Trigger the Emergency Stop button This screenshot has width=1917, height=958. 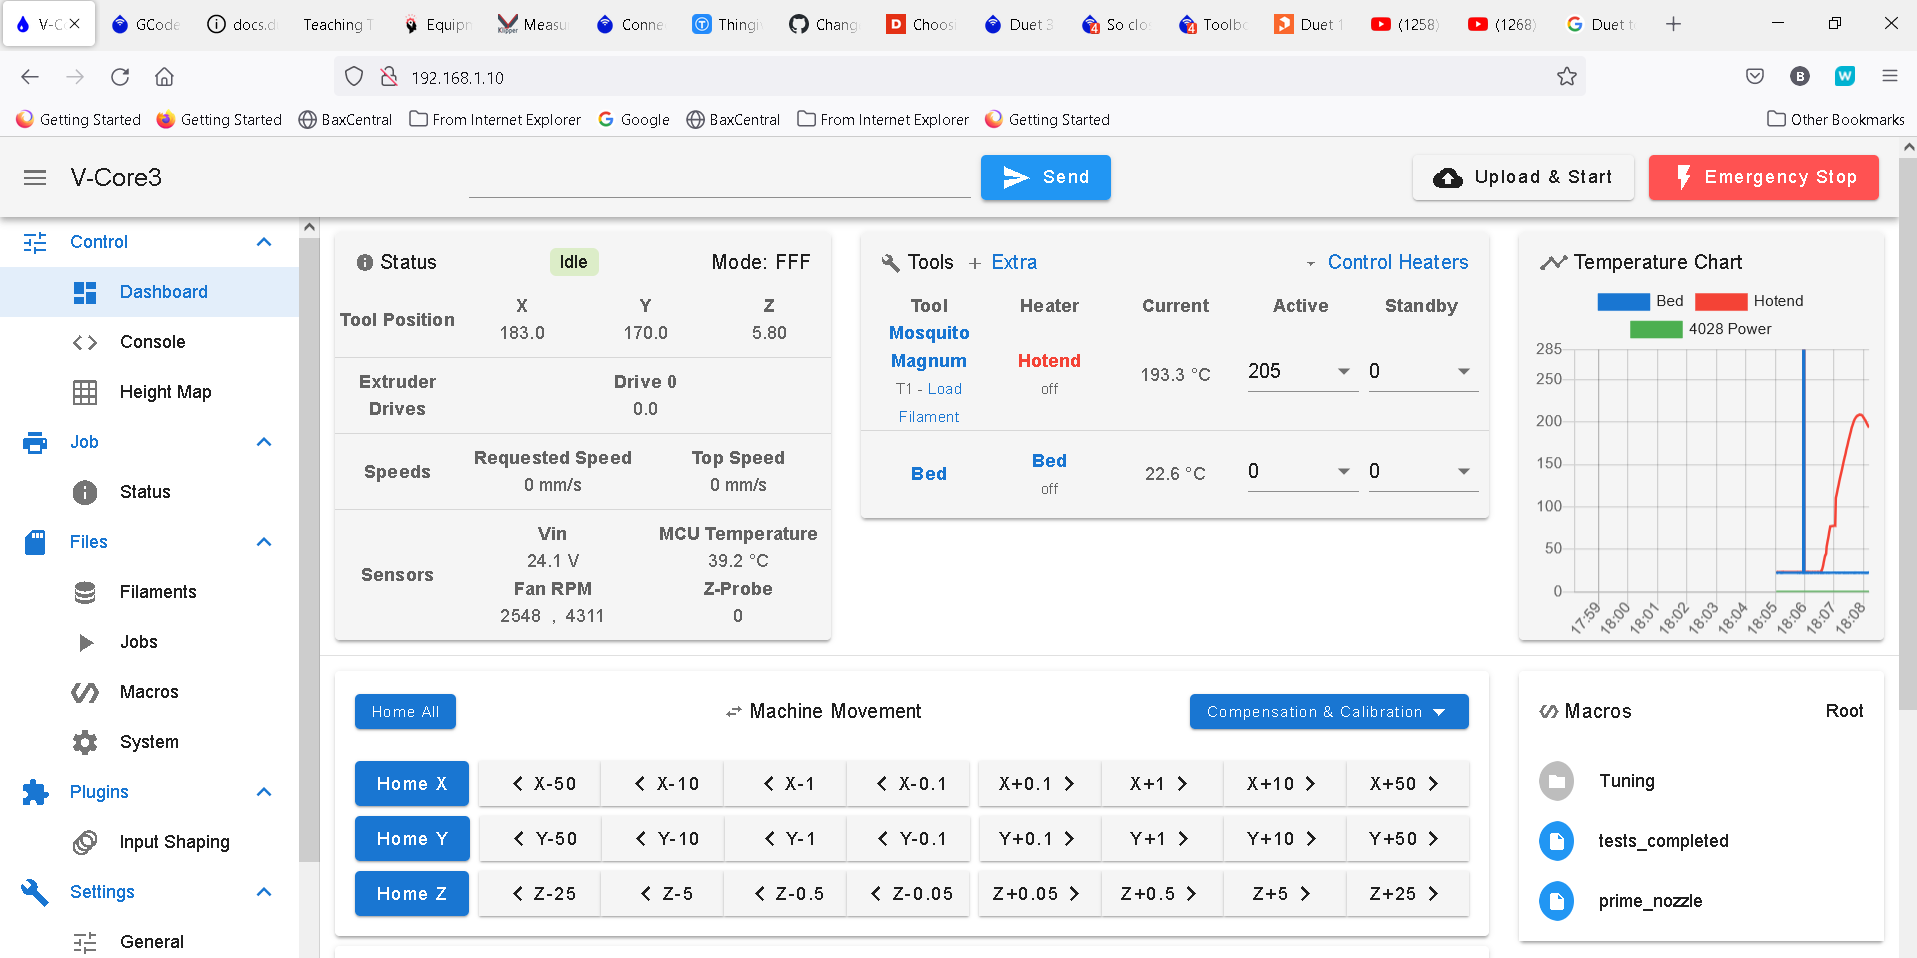[x=1763, y=178]
